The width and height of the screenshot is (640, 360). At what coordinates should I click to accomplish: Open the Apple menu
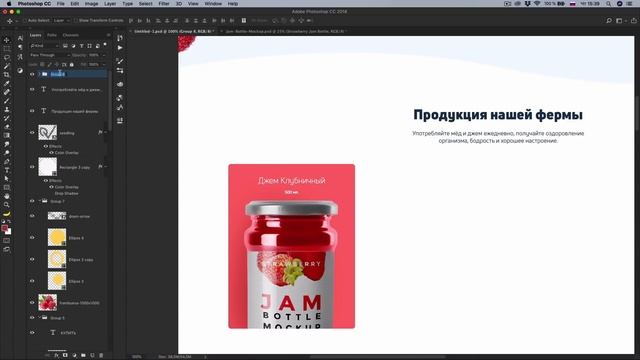click(9, 4)
